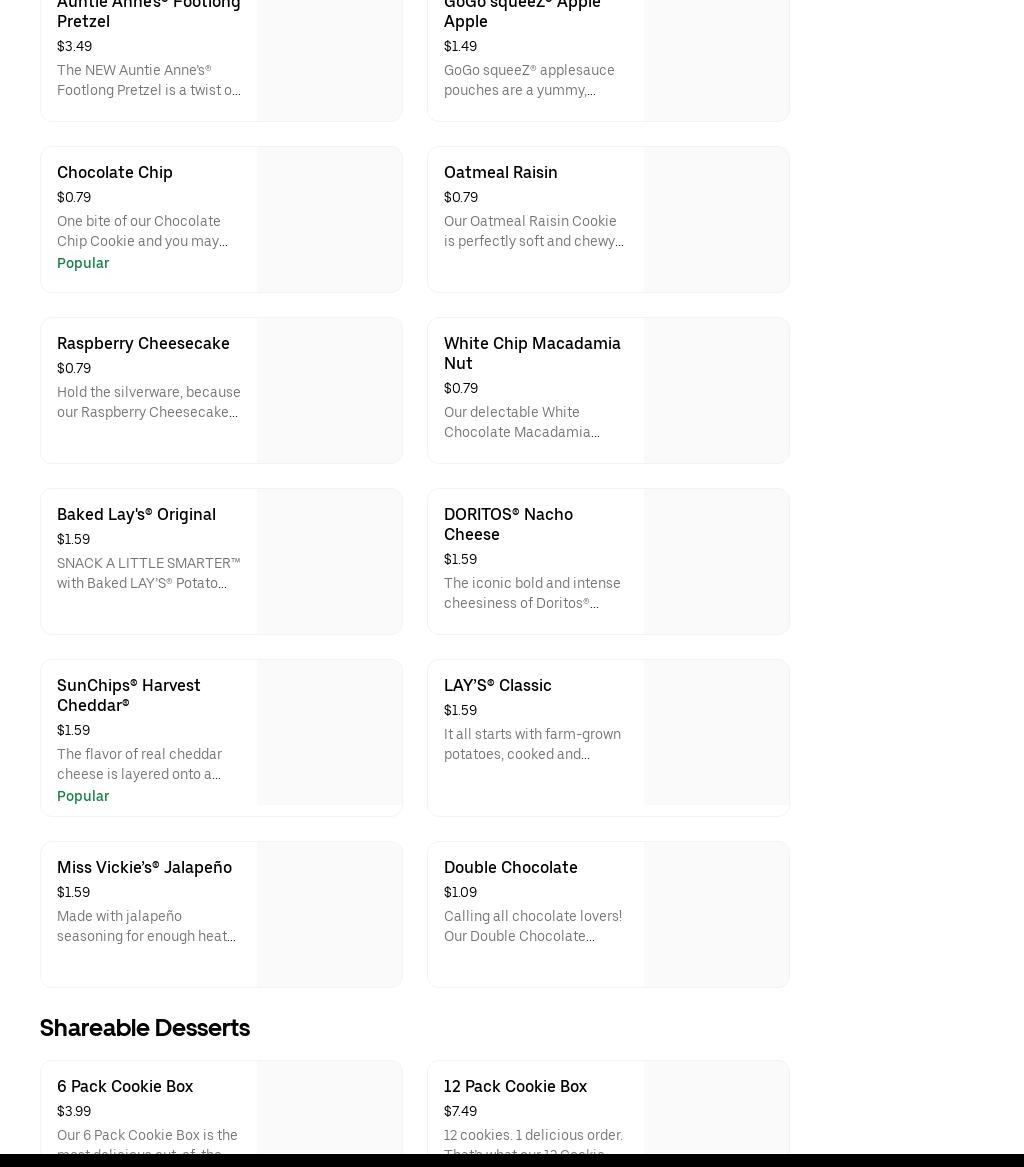The height and width of the screenshot is (1167, 1024).
Task: Open the Raspberry Cheesecake cookie item
Action: point(143,344)
